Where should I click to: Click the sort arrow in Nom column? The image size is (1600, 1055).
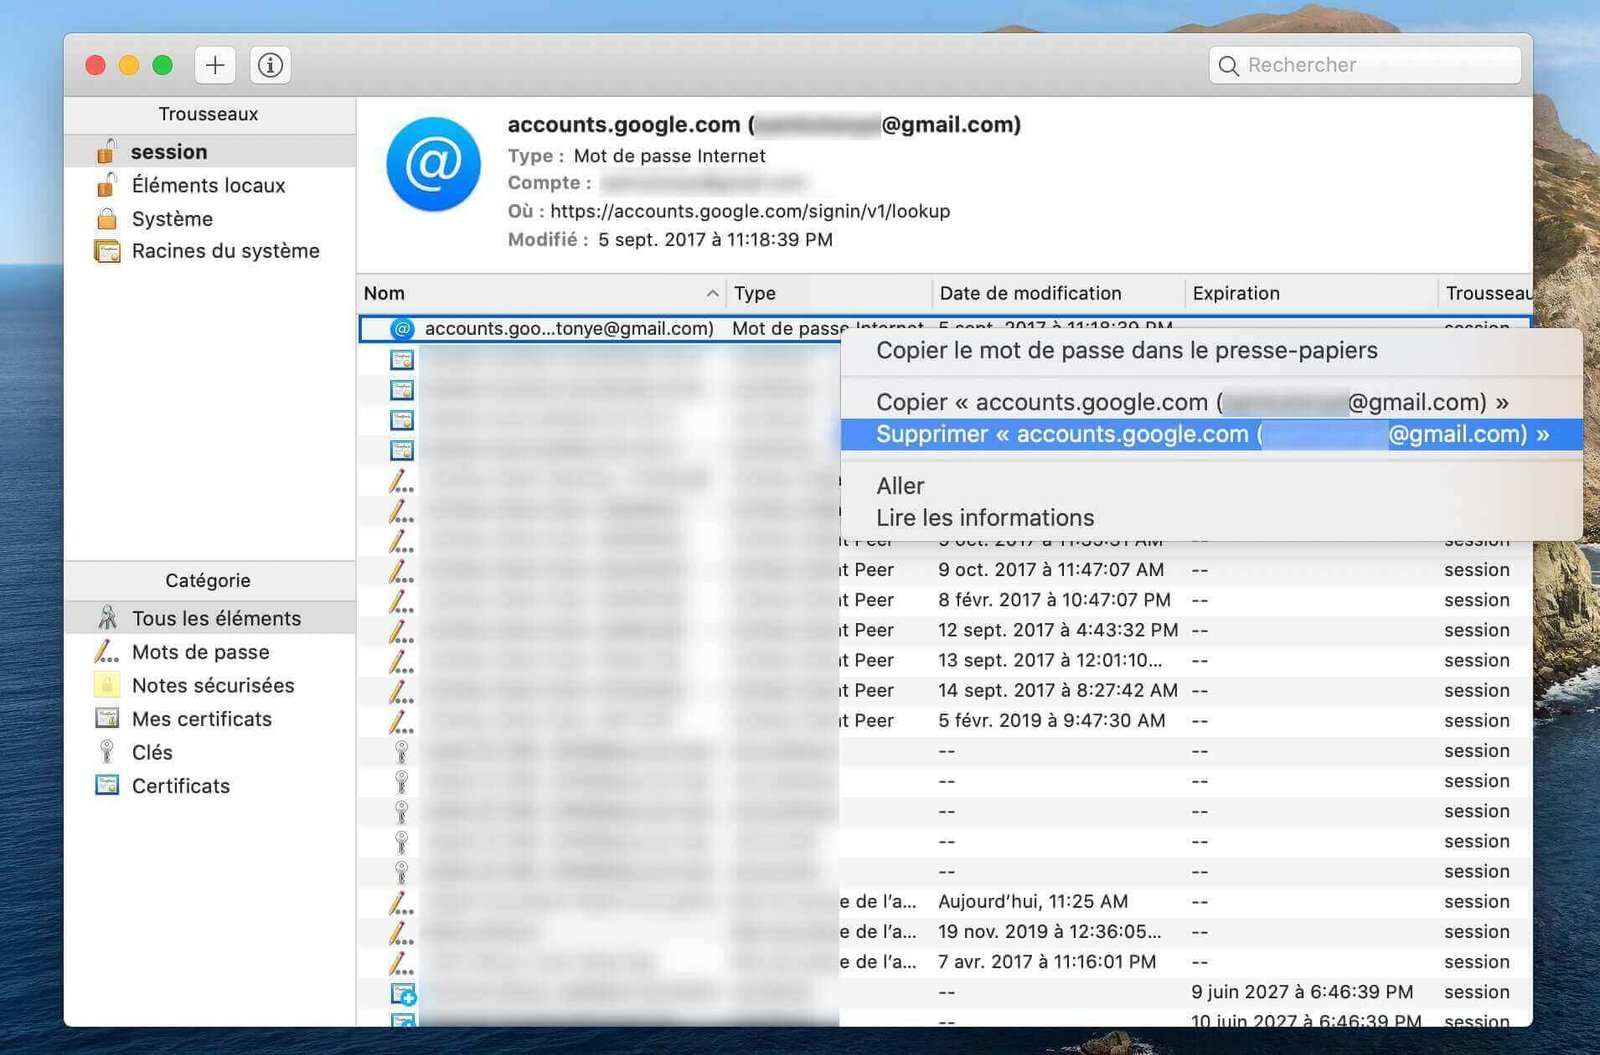tap(712, 293)
